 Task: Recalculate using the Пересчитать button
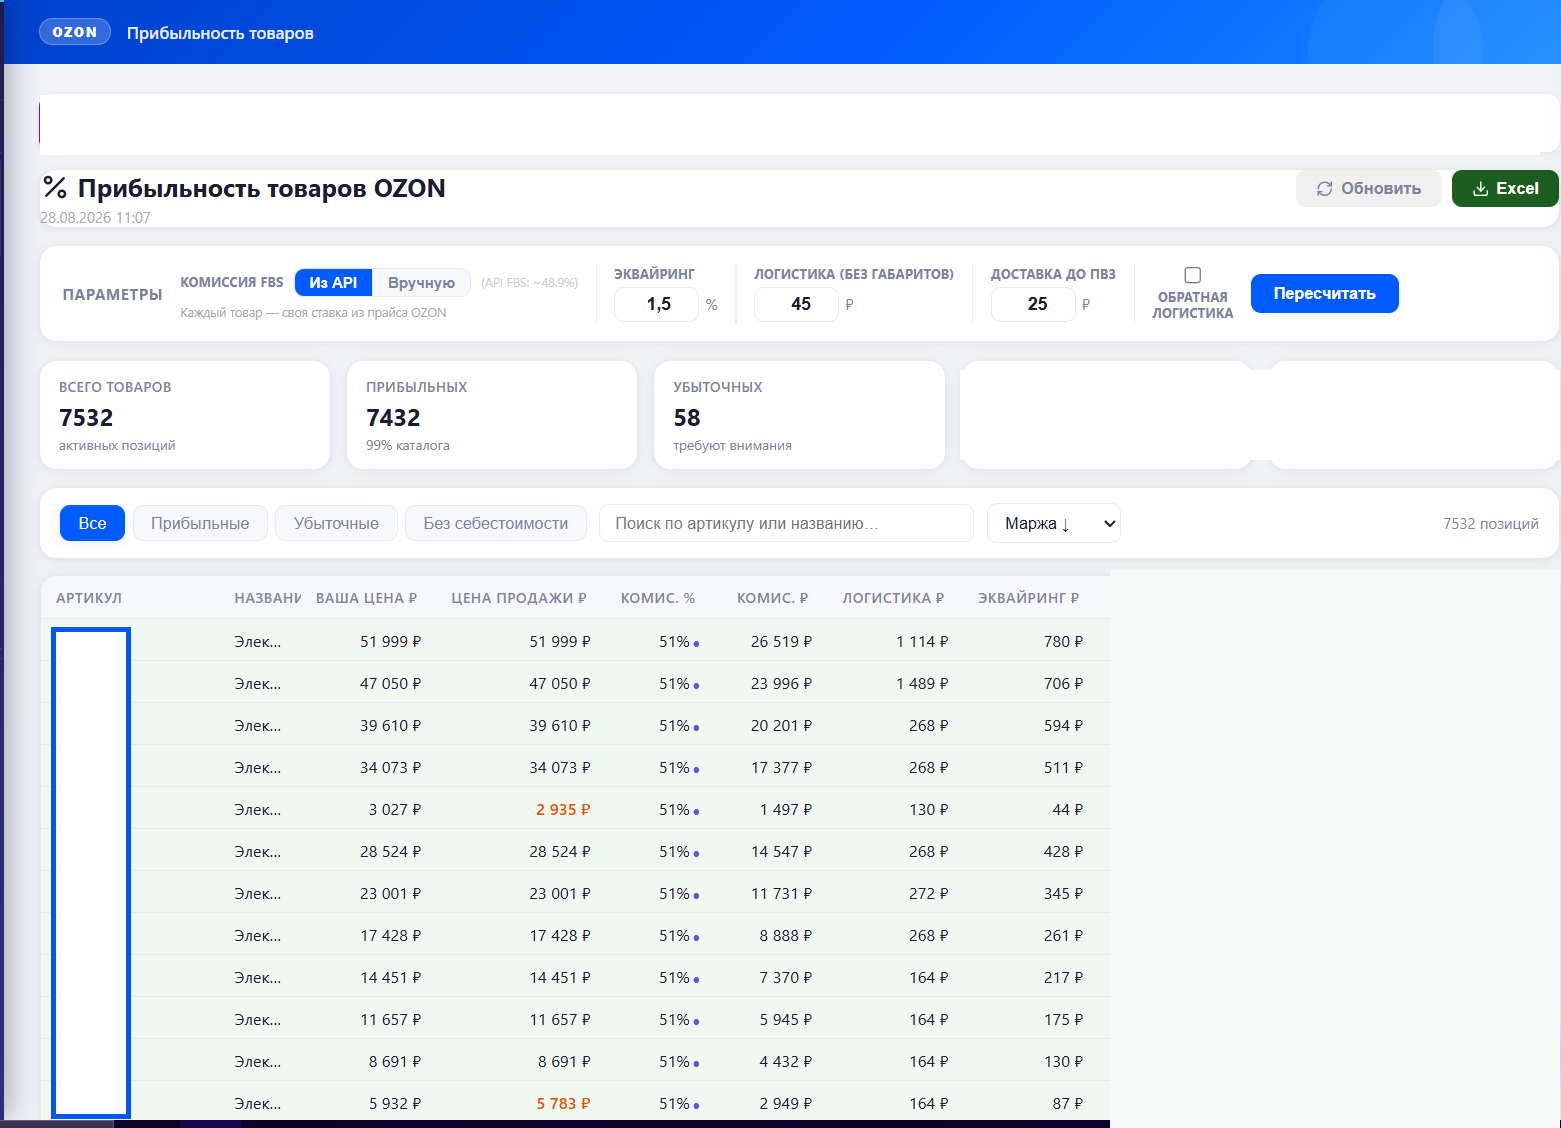click(x=1324, y=293)
